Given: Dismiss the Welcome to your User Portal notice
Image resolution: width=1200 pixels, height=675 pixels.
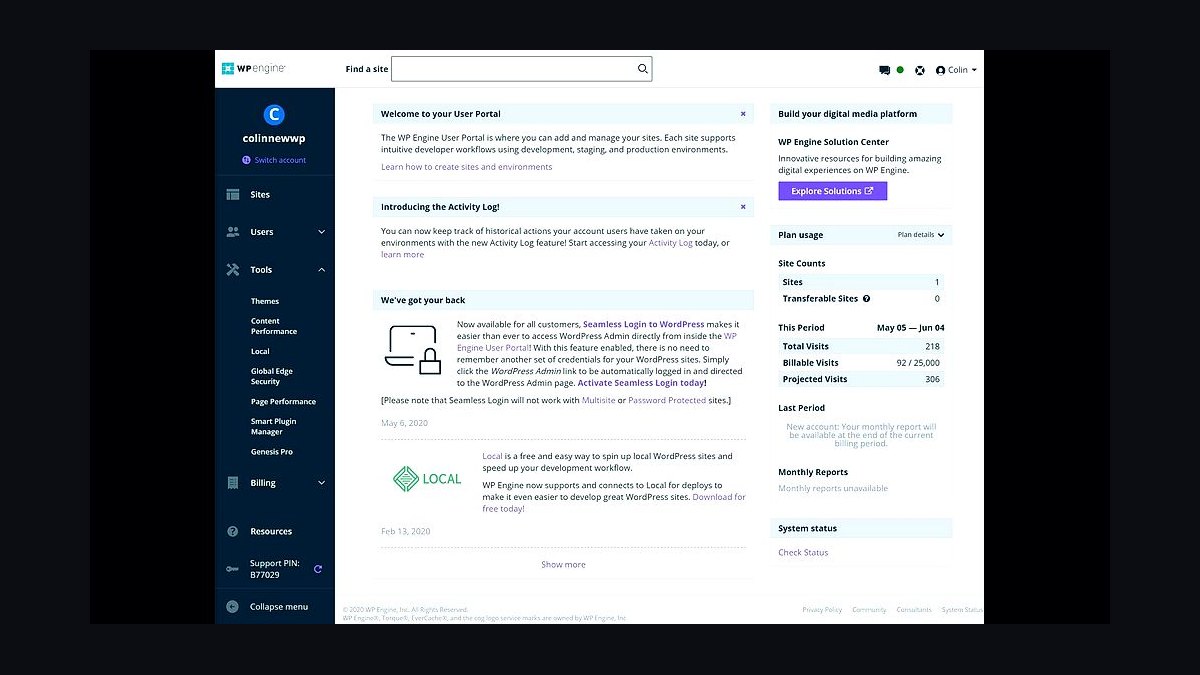Looking at the screenshot, I should (743, 114).
